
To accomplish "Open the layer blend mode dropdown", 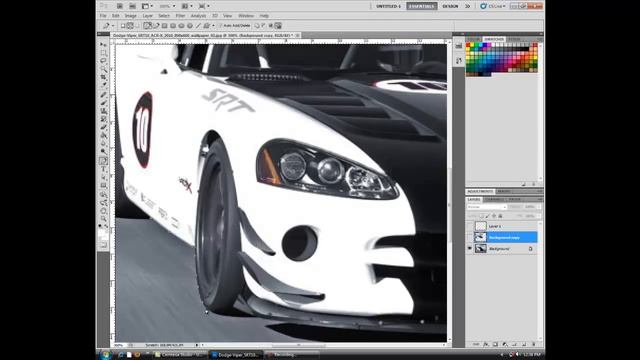I will pos(487,207).
